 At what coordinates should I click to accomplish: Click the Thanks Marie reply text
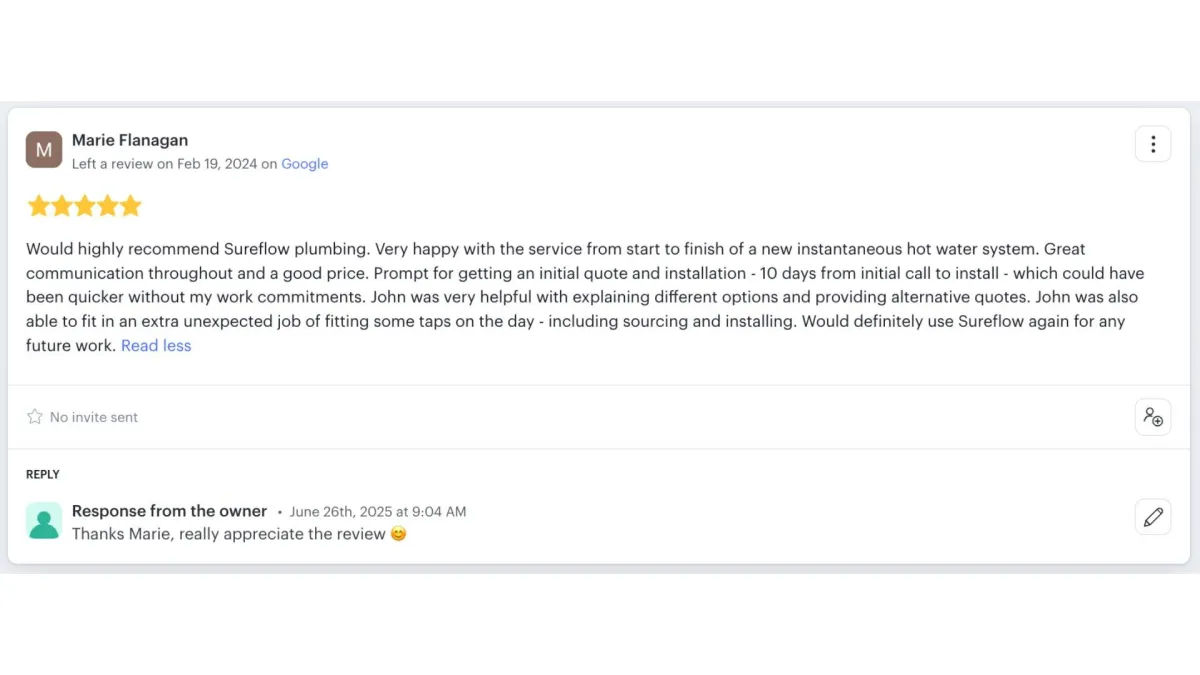point(228,534)
